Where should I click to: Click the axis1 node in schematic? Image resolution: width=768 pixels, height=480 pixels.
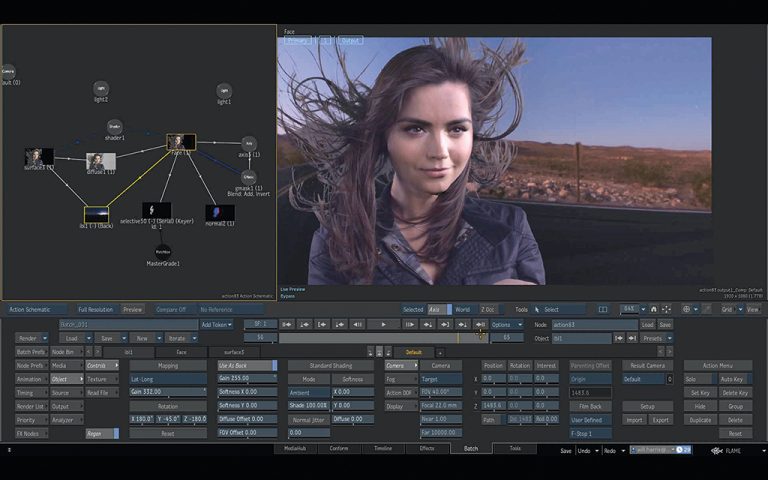tap(248, 144)
